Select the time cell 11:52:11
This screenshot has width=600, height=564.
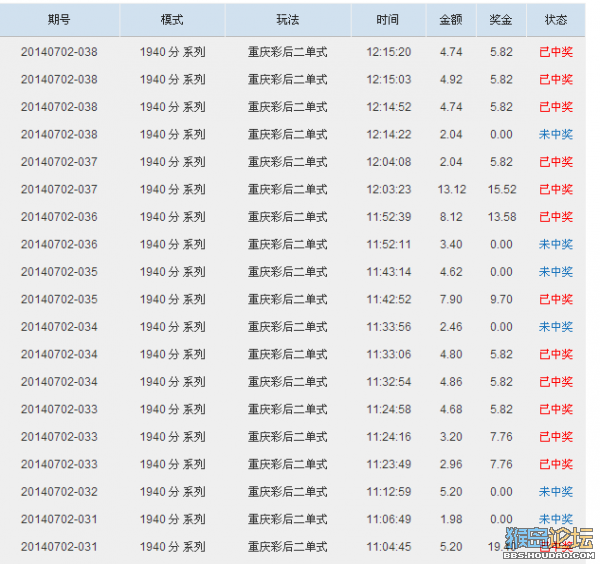tap(389, 244)
